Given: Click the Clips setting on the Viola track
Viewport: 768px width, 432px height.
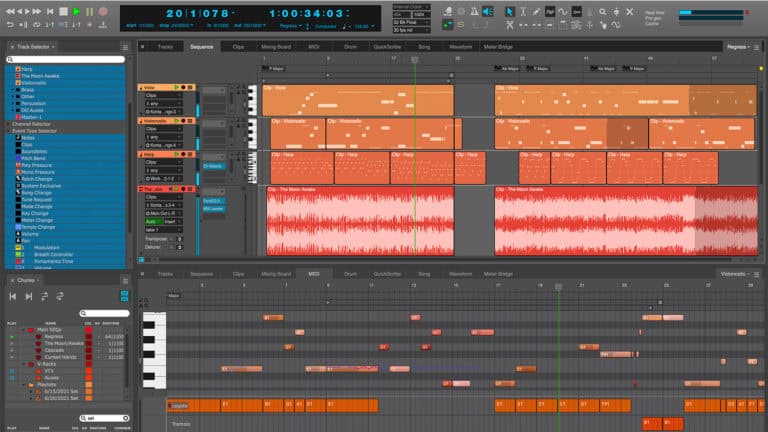Looking at the screenshot, I should coord(163,96).
